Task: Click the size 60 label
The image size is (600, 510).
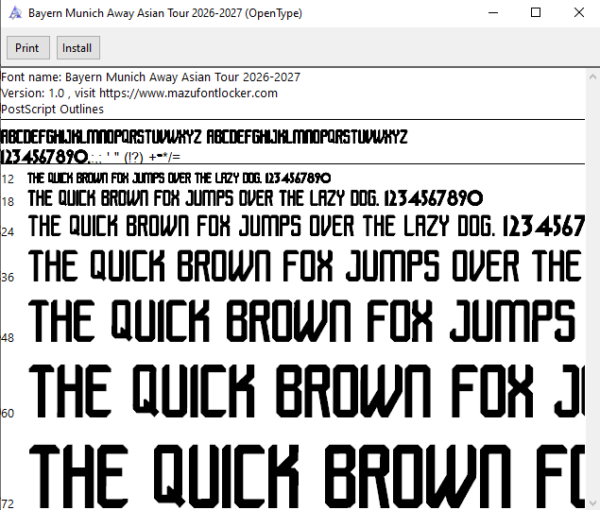Action: coord(7,413)
